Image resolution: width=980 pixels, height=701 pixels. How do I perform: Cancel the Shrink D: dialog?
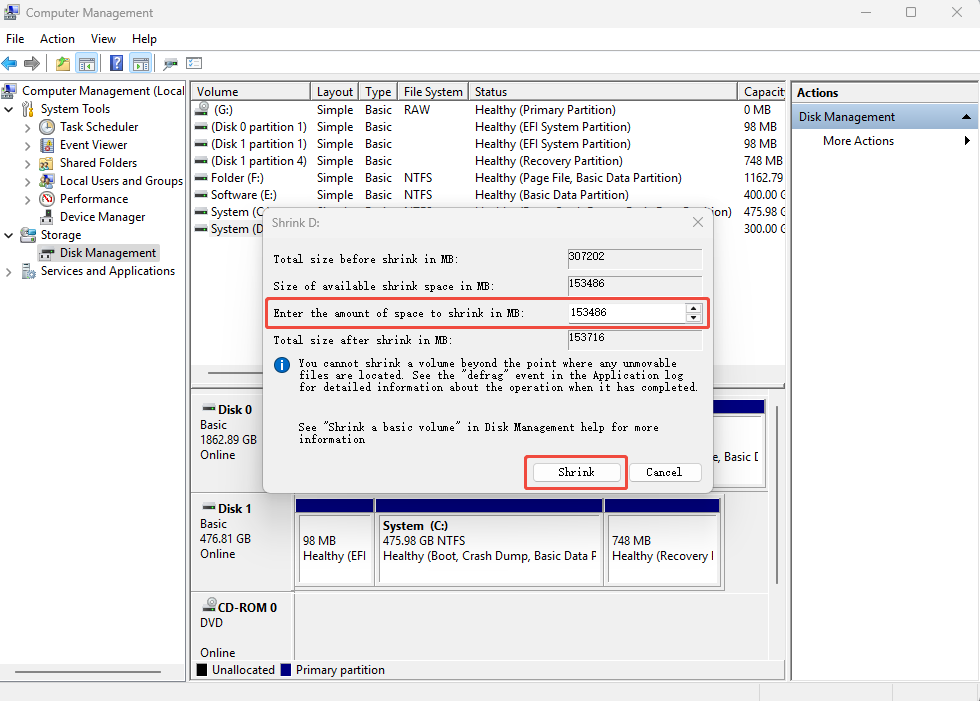[664, 472]
